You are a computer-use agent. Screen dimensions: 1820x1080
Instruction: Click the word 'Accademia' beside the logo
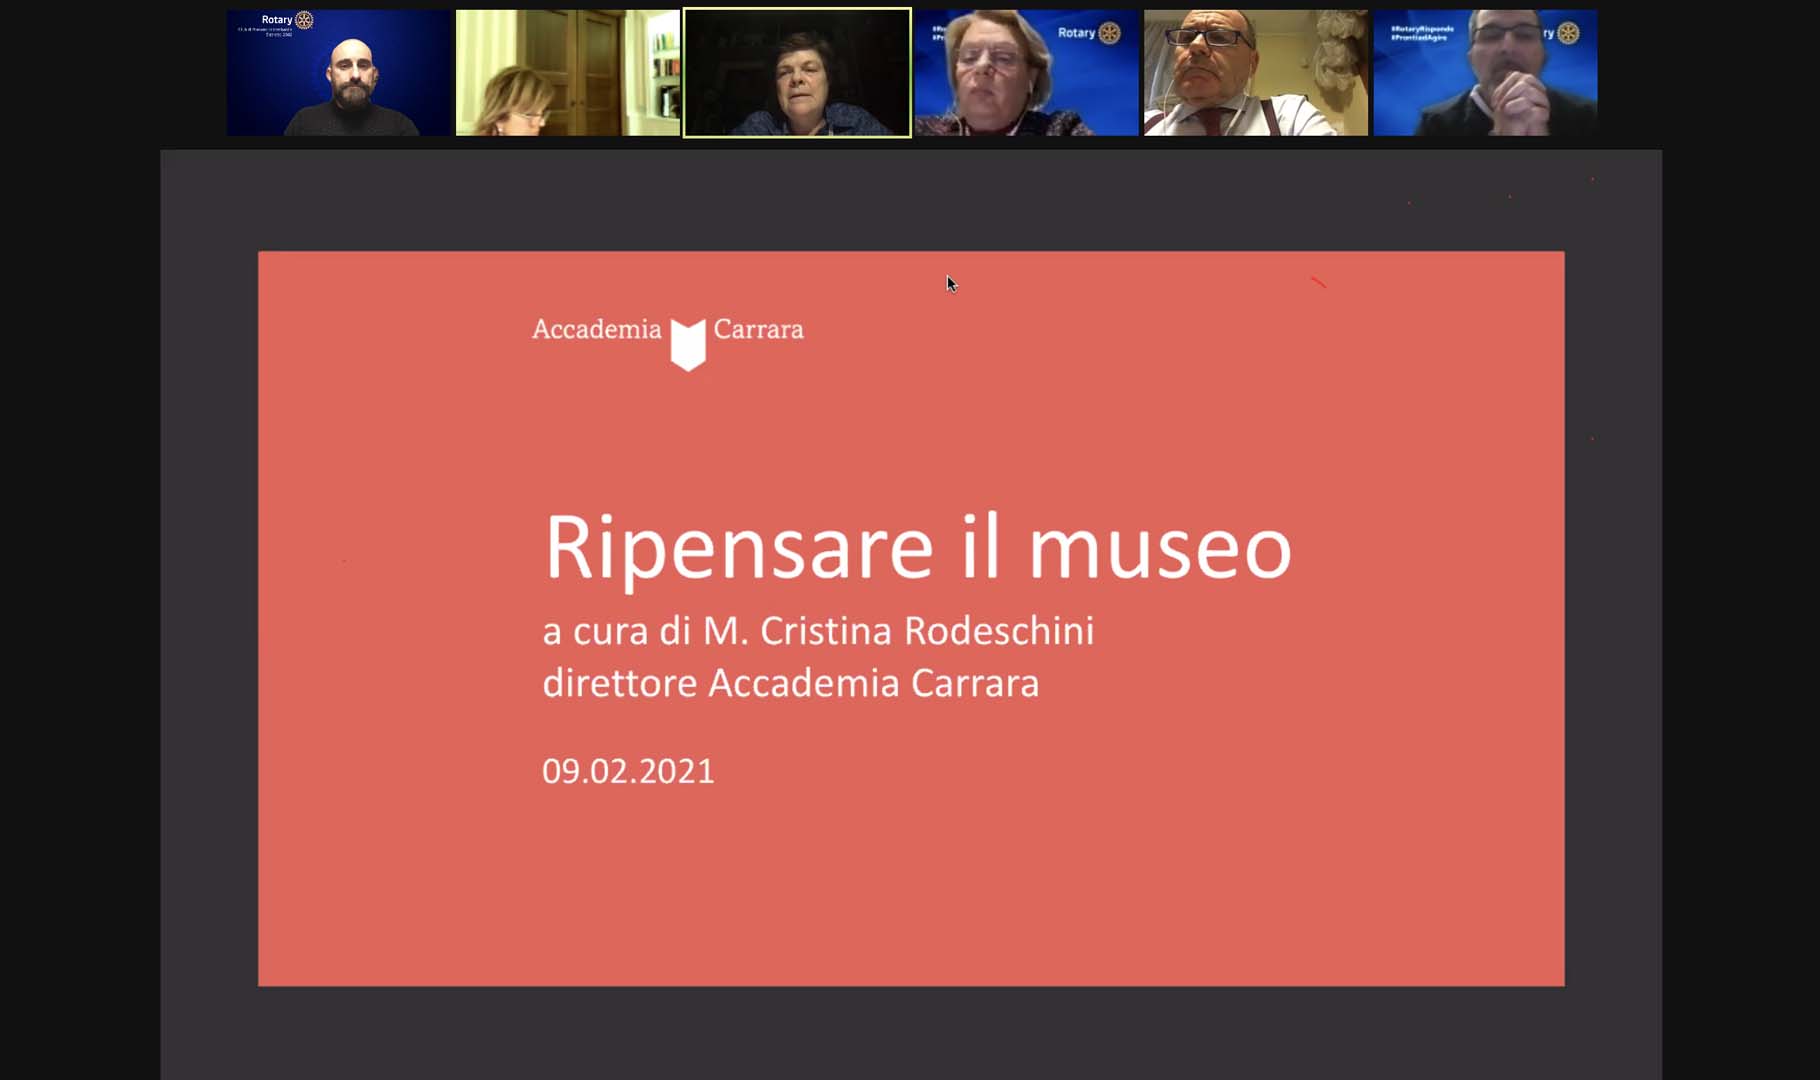point(596,329)
